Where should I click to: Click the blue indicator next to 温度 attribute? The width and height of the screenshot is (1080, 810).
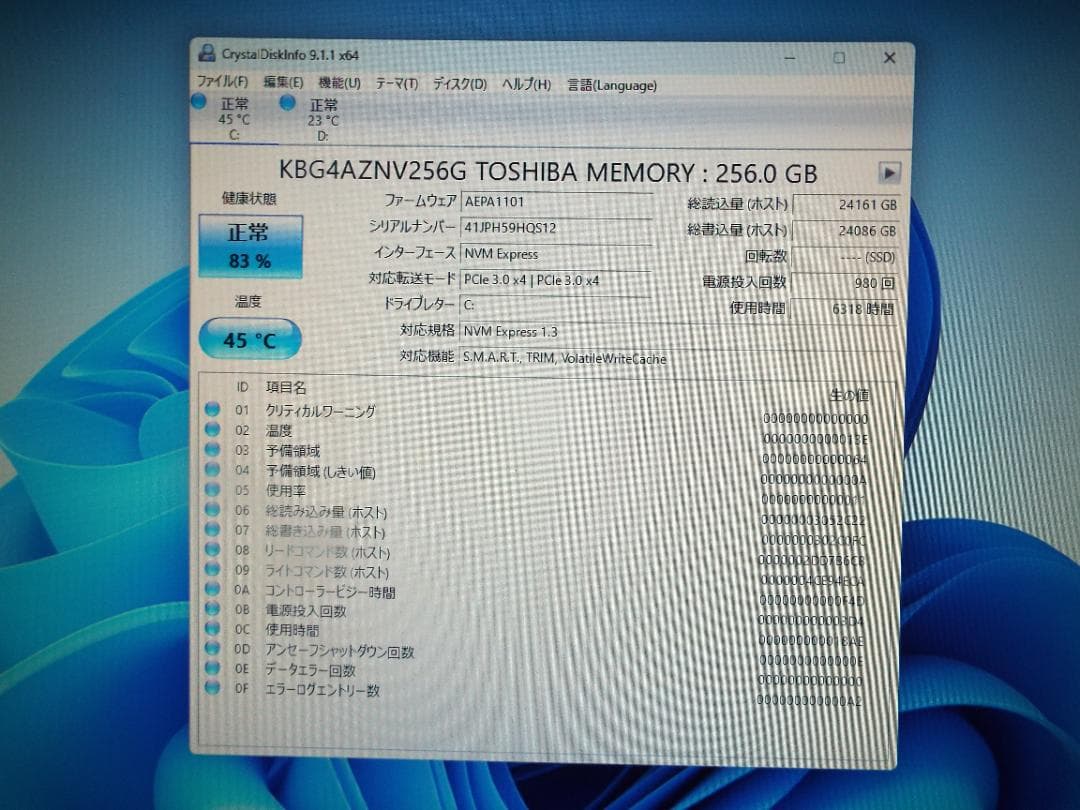click(x=211, y=430)
